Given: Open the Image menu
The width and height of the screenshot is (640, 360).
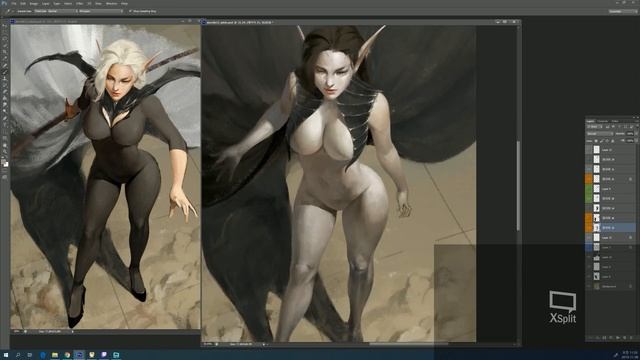Looking at the screenshot, I should pos(33,4).
